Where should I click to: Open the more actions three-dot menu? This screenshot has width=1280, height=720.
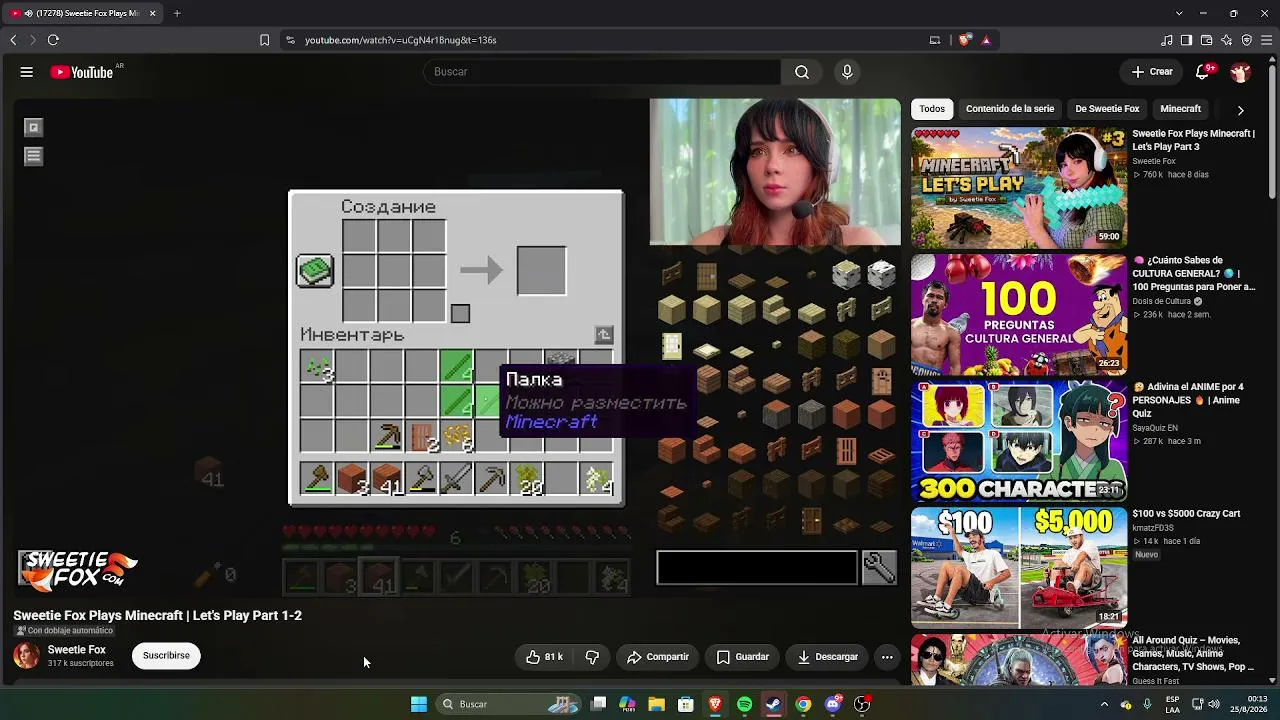coord(887,657)
